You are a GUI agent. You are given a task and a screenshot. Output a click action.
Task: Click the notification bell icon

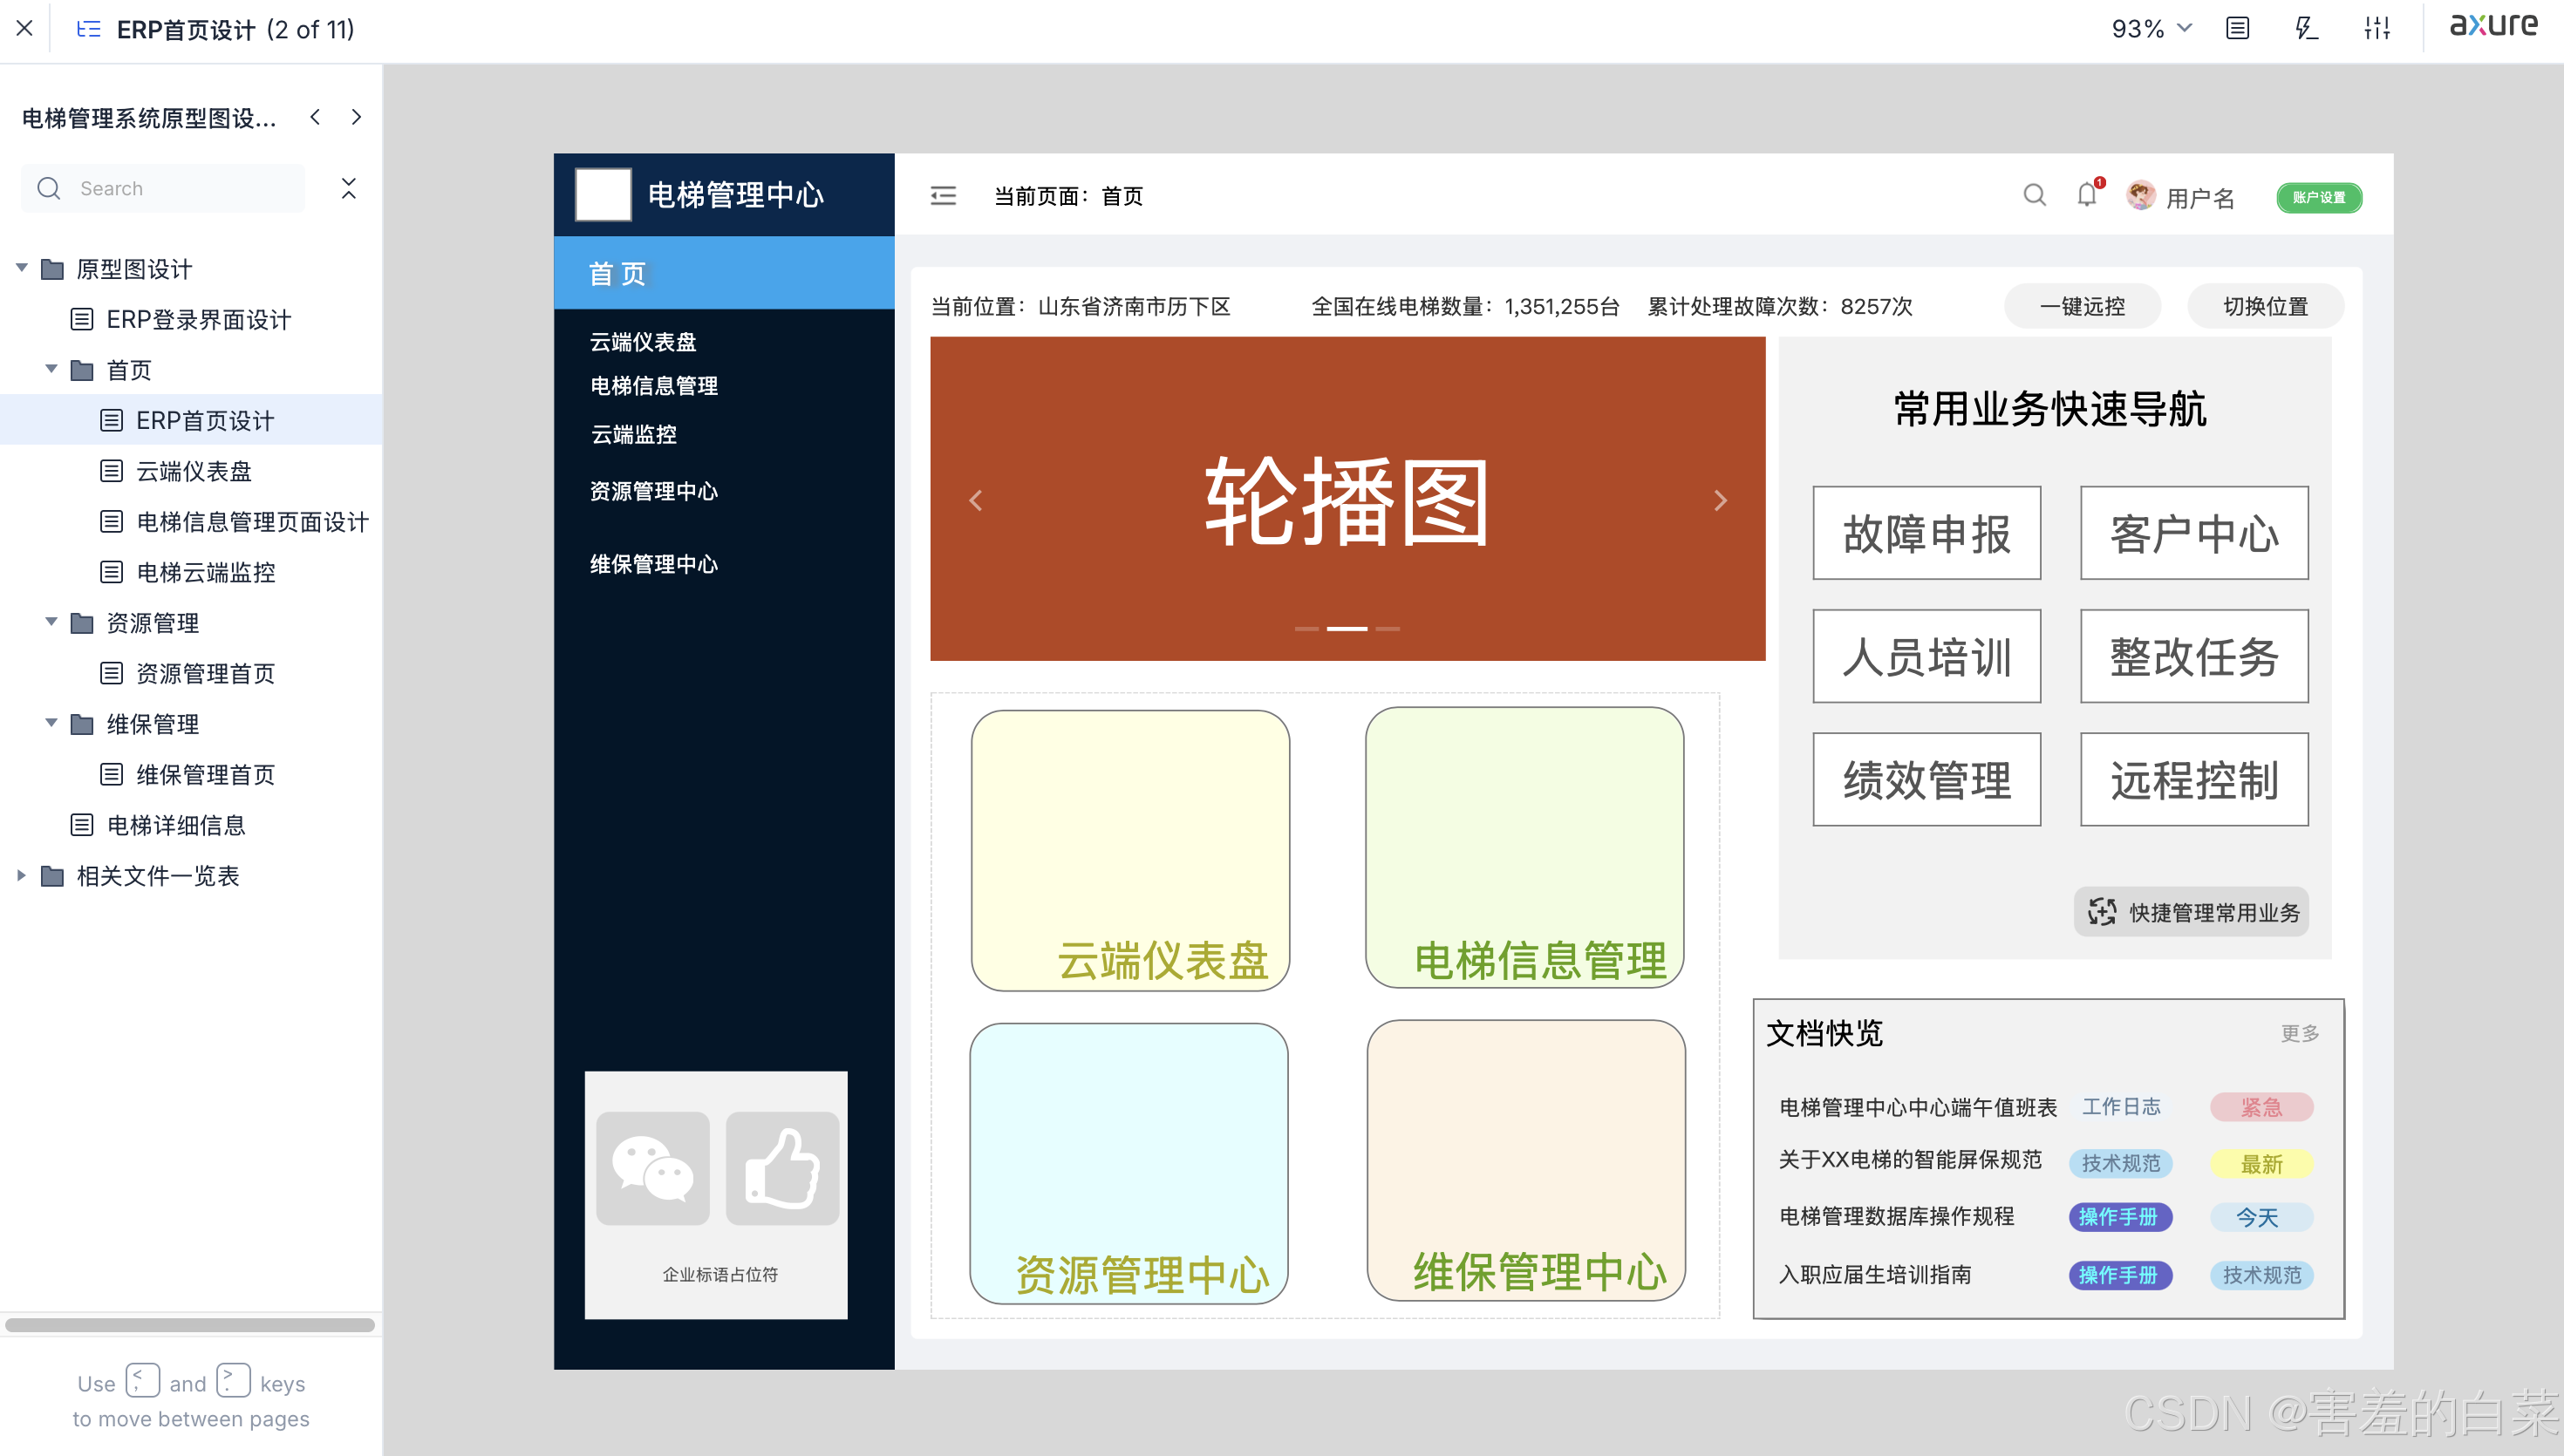point(2086,195)
